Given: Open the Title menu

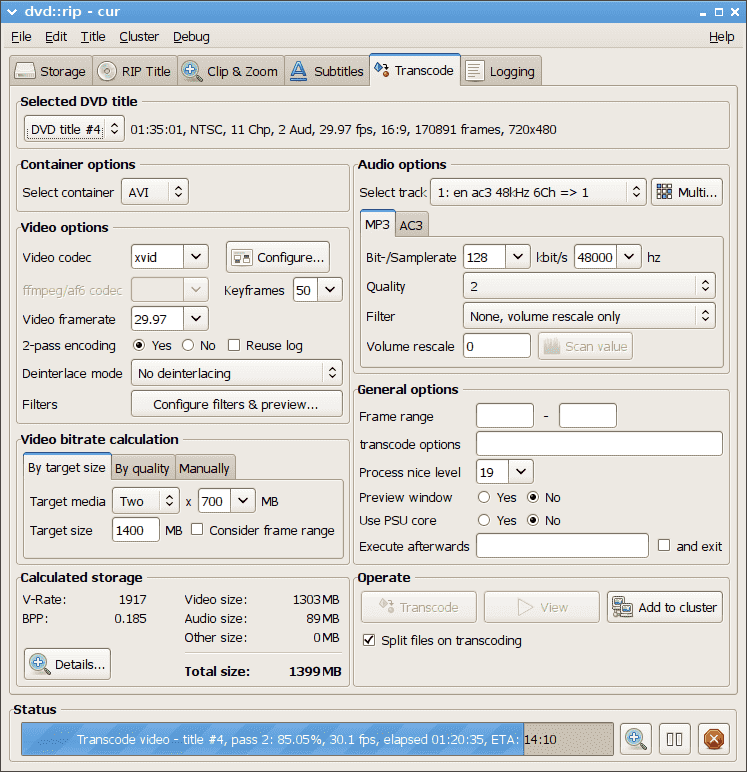Looking at the screenshot, I should 93,37.
